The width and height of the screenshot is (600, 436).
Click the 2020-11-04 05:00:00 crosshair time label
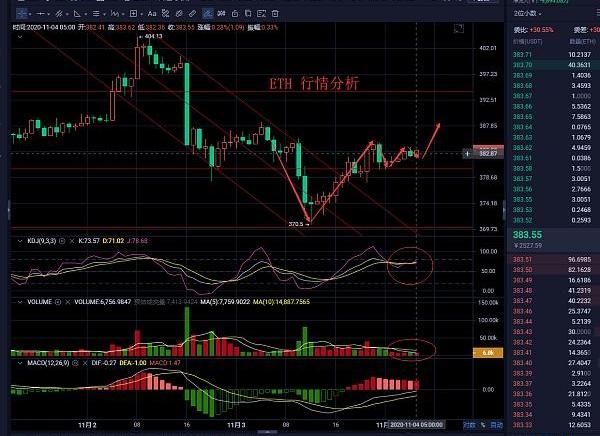[x=416, y=425]
